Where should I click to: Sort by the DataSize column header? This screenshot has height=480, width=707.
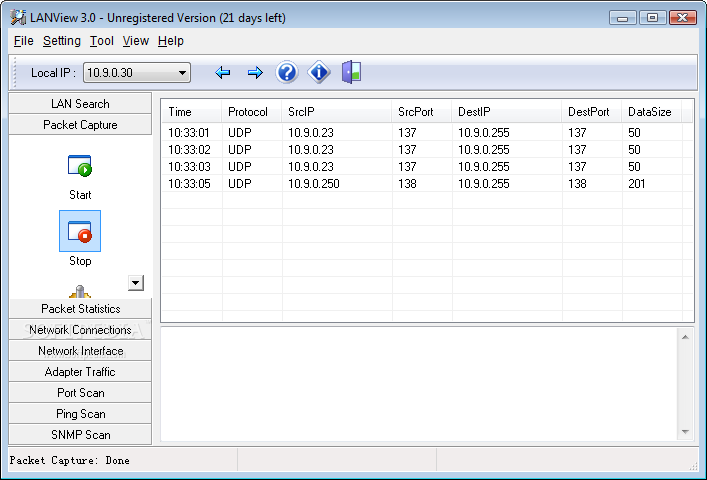[652, 112]
